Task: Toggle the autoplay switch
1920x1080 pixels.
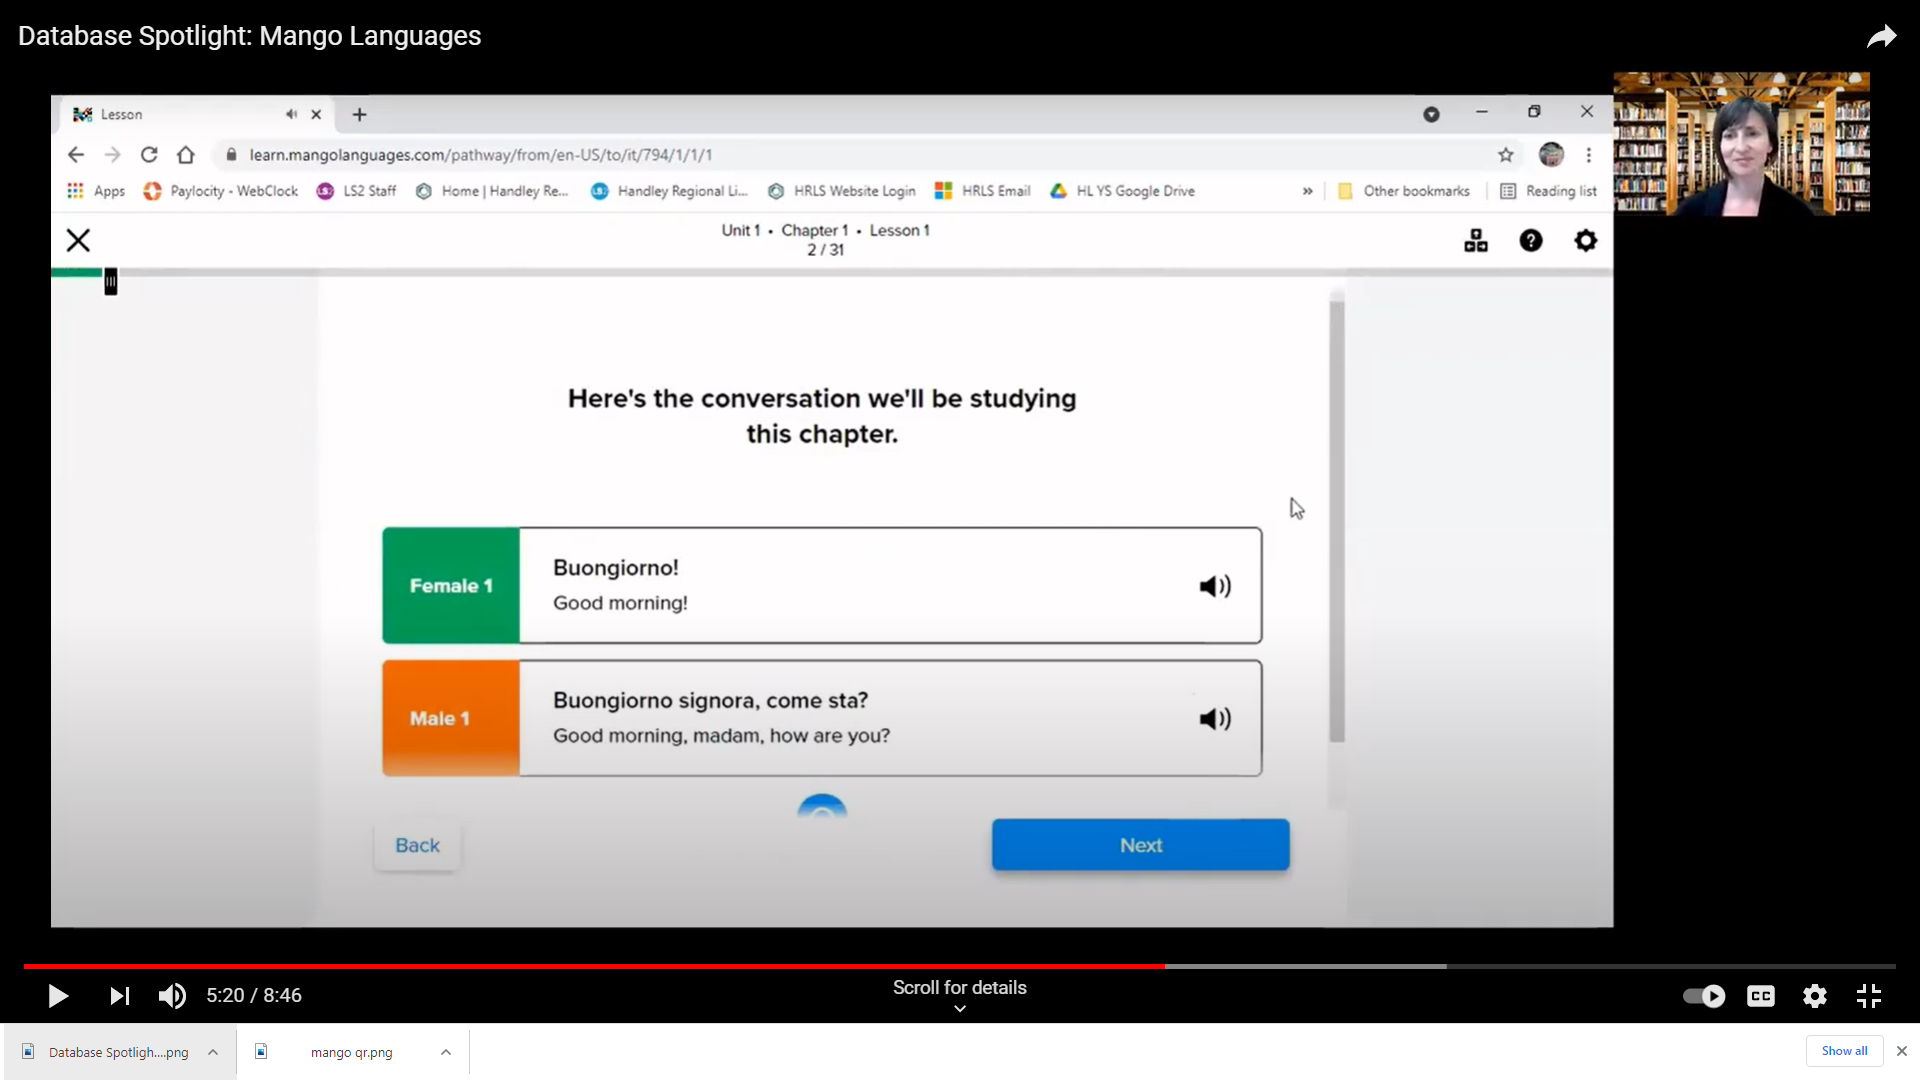Action: (1704, 996)
